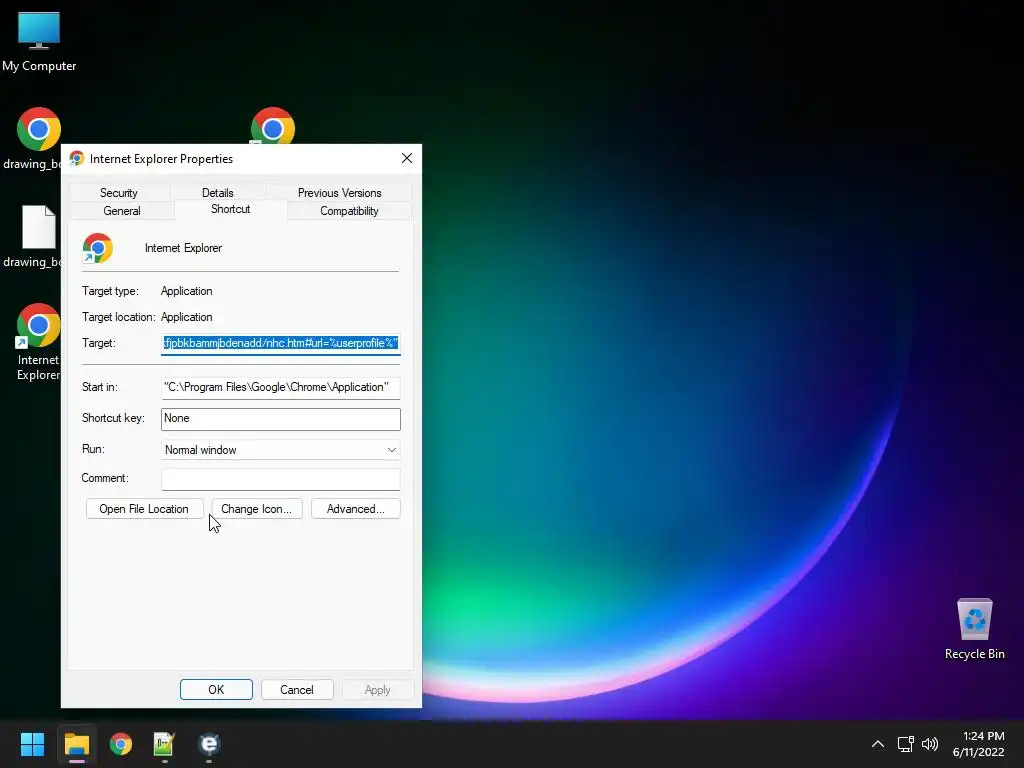Open the Recycle Bin icon
1024x768 pixels.
(x=974, y=628)
